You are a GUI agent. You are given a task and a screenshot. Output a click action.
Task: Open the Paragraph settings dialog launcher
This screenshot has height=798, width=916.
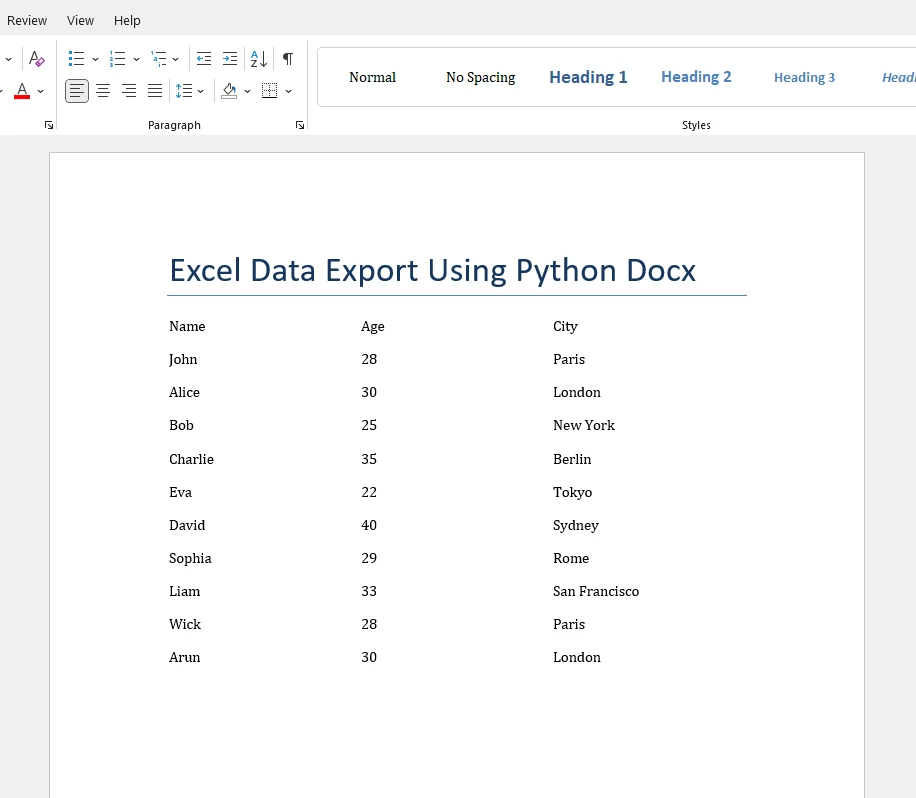(299, 125)
